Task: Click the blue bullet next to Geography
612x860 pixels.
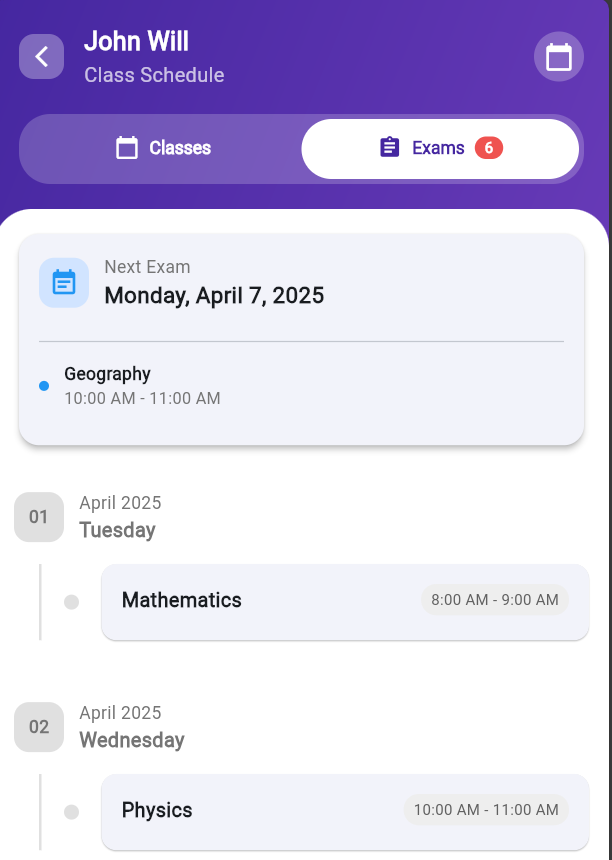Action: pyautogui.click(x=43, y=385)
